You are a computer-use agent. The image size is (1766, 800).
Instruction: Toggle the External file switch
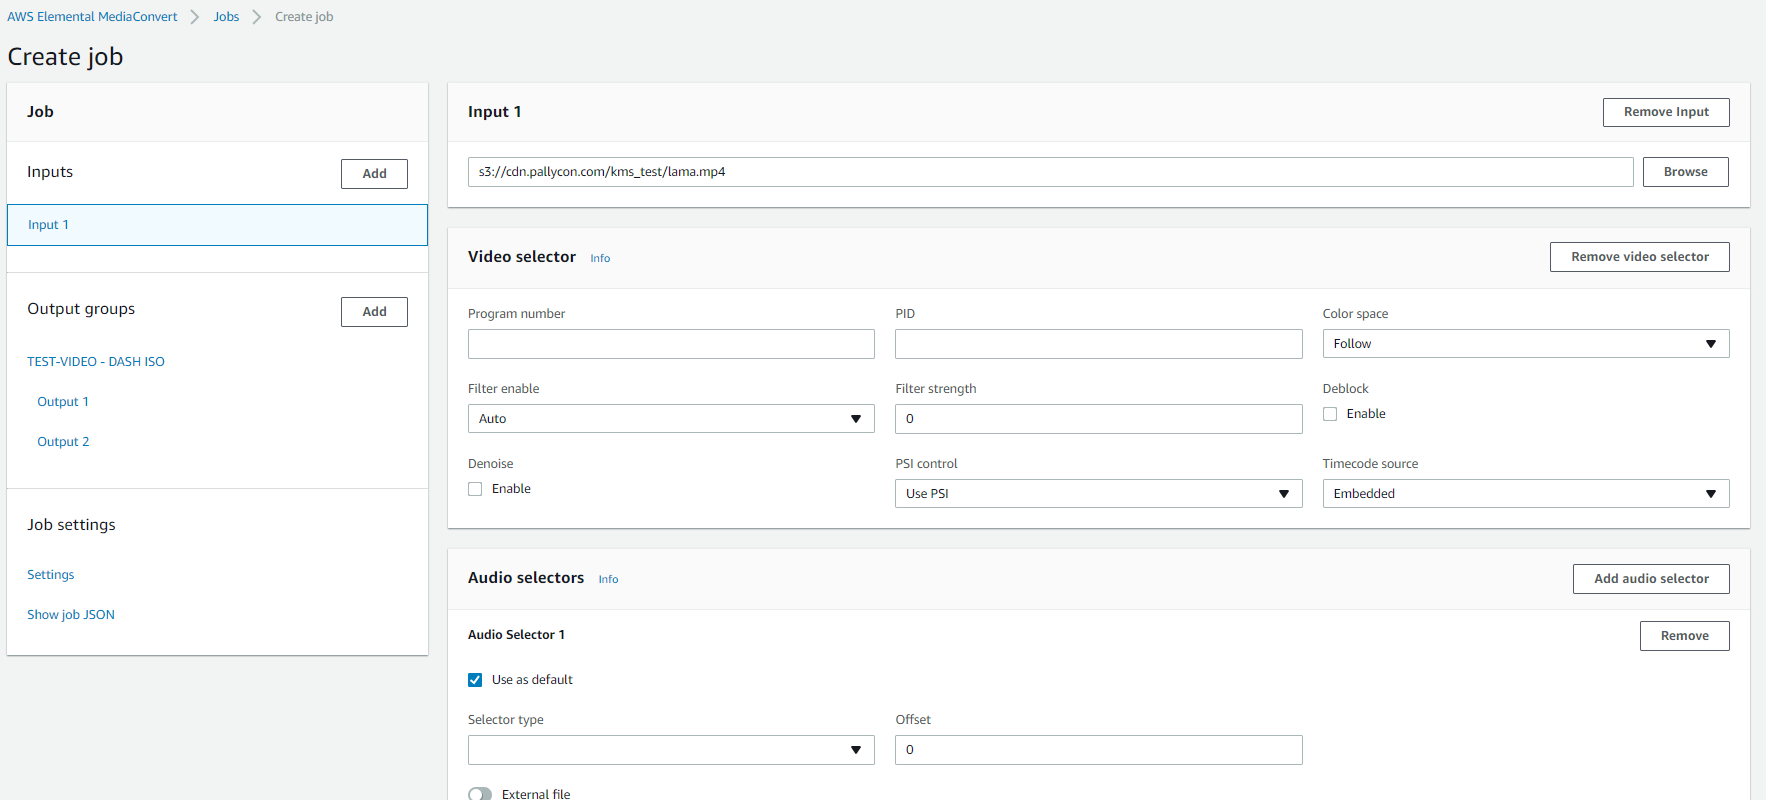[x=480, y=794]
